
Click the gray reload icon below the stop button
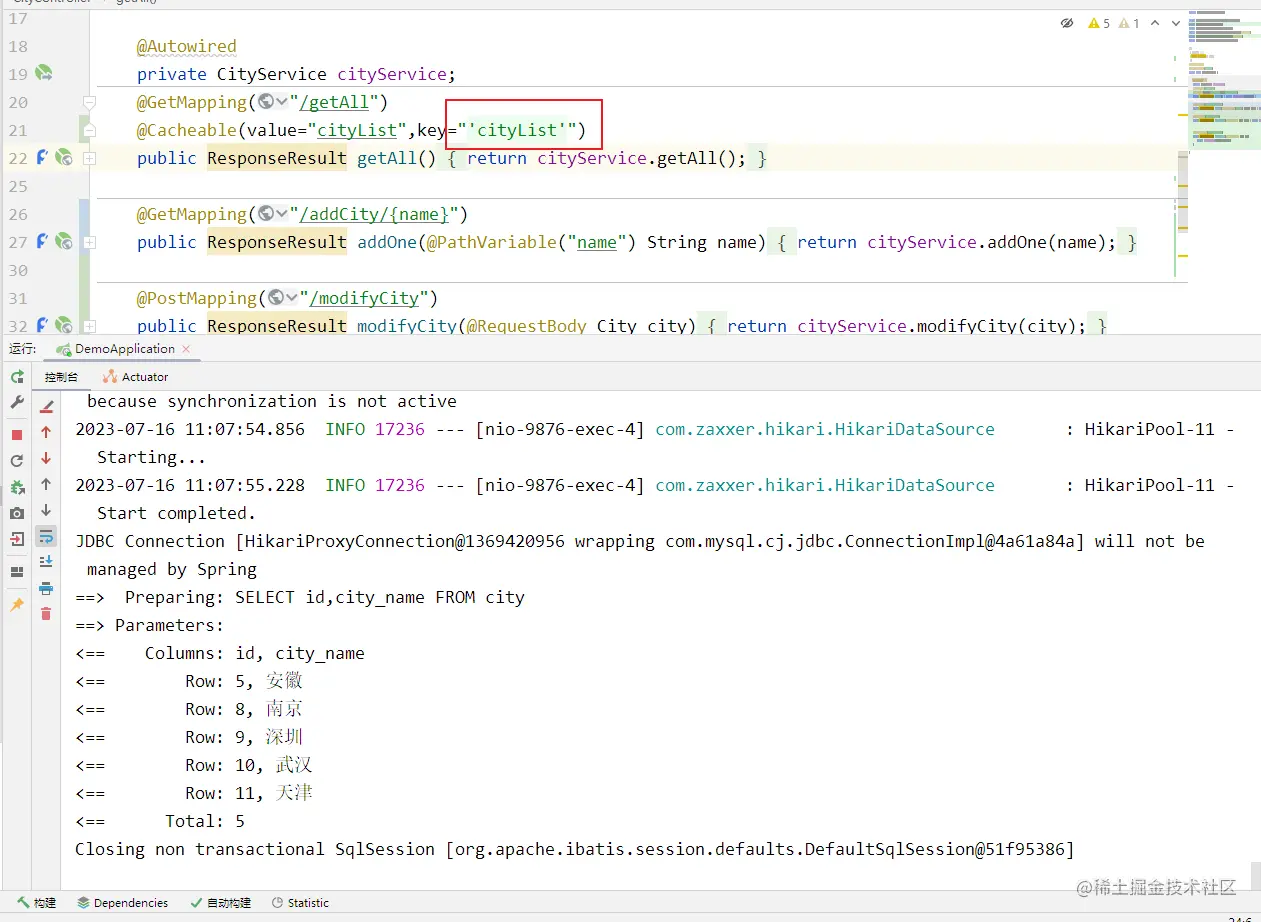[x=17, y=461]
